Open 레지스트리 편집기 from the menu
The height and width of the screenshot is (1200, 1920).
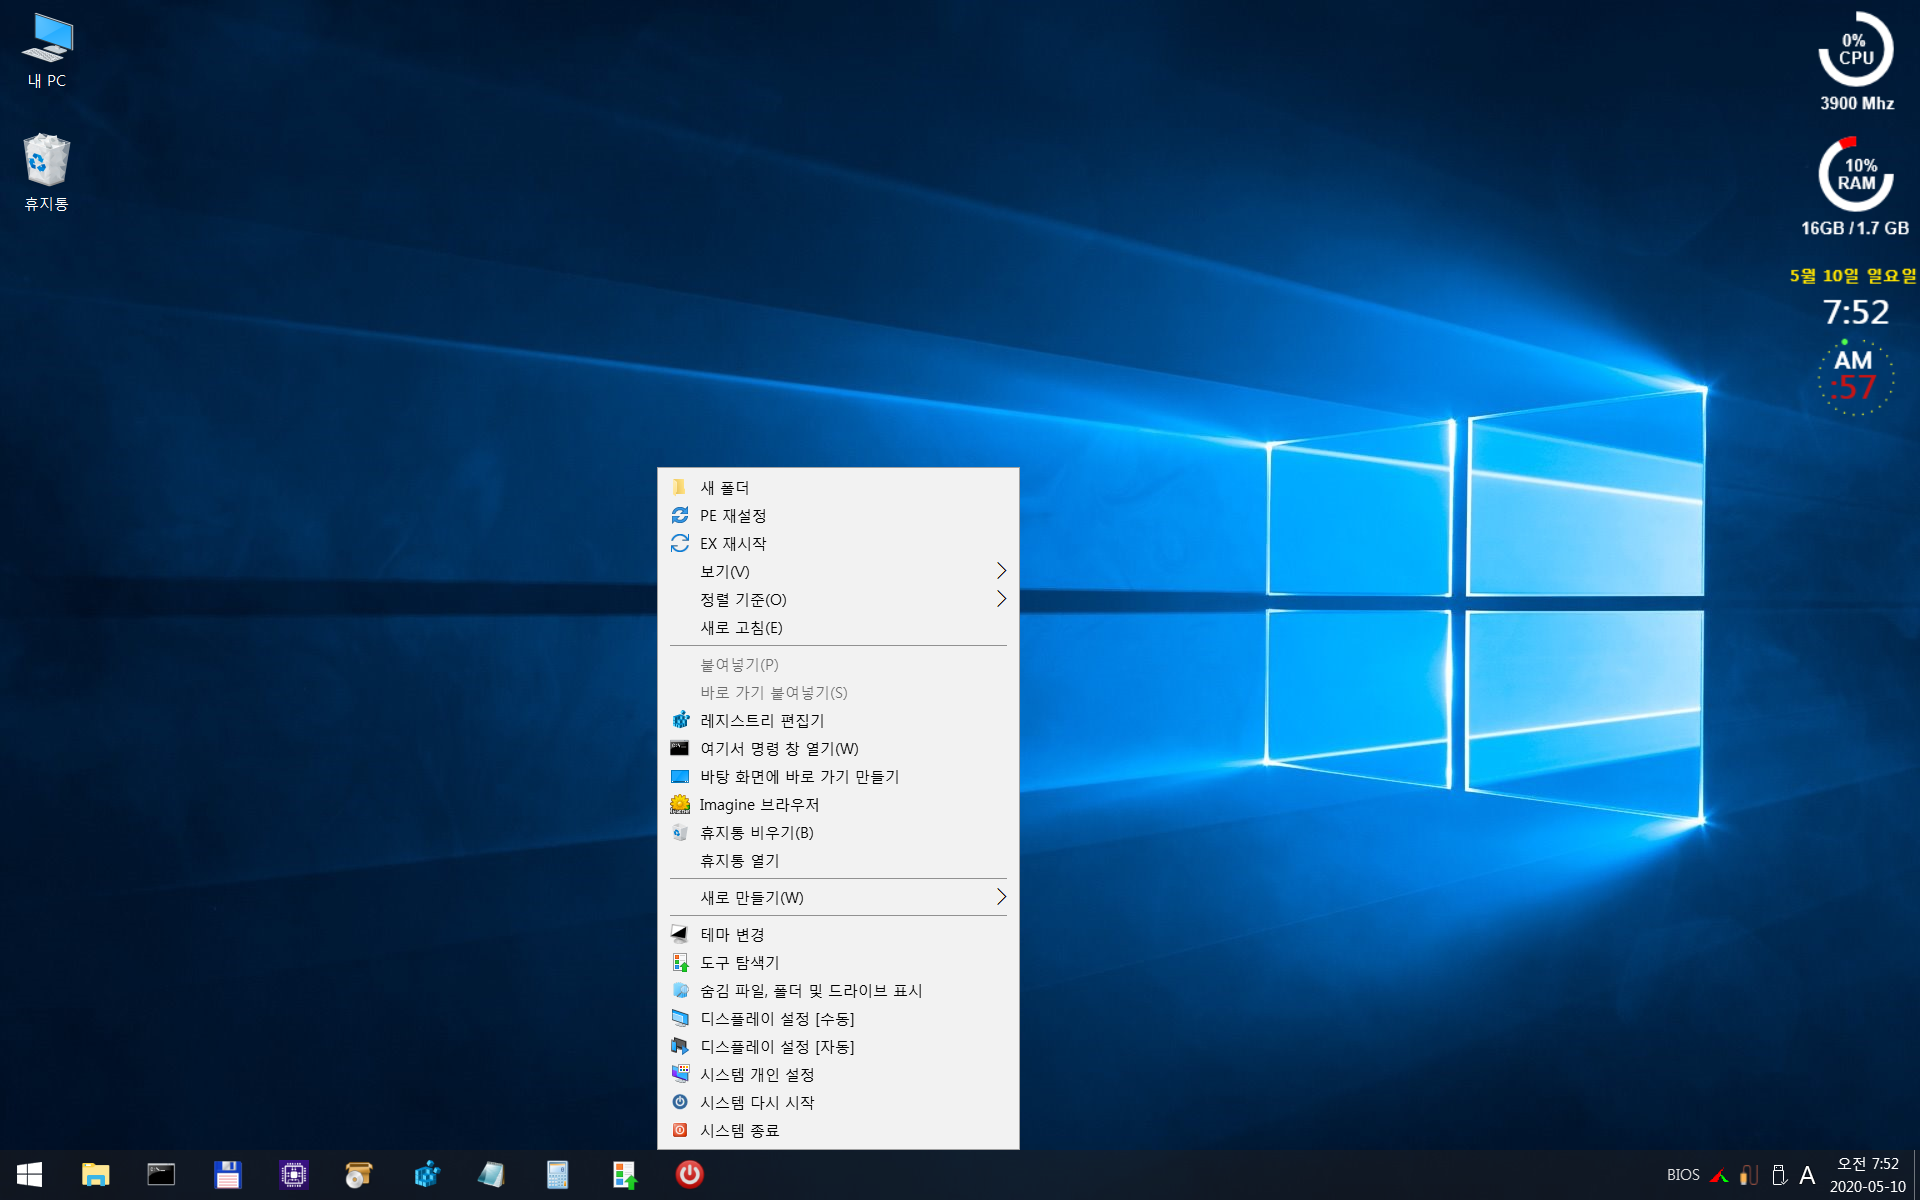(838, 720)
